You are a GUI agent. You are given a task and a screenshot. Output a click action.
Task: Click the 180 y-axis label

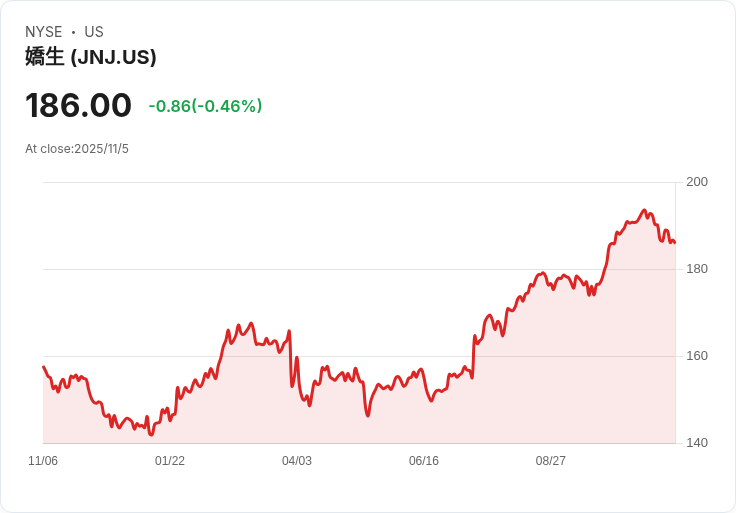697,269
